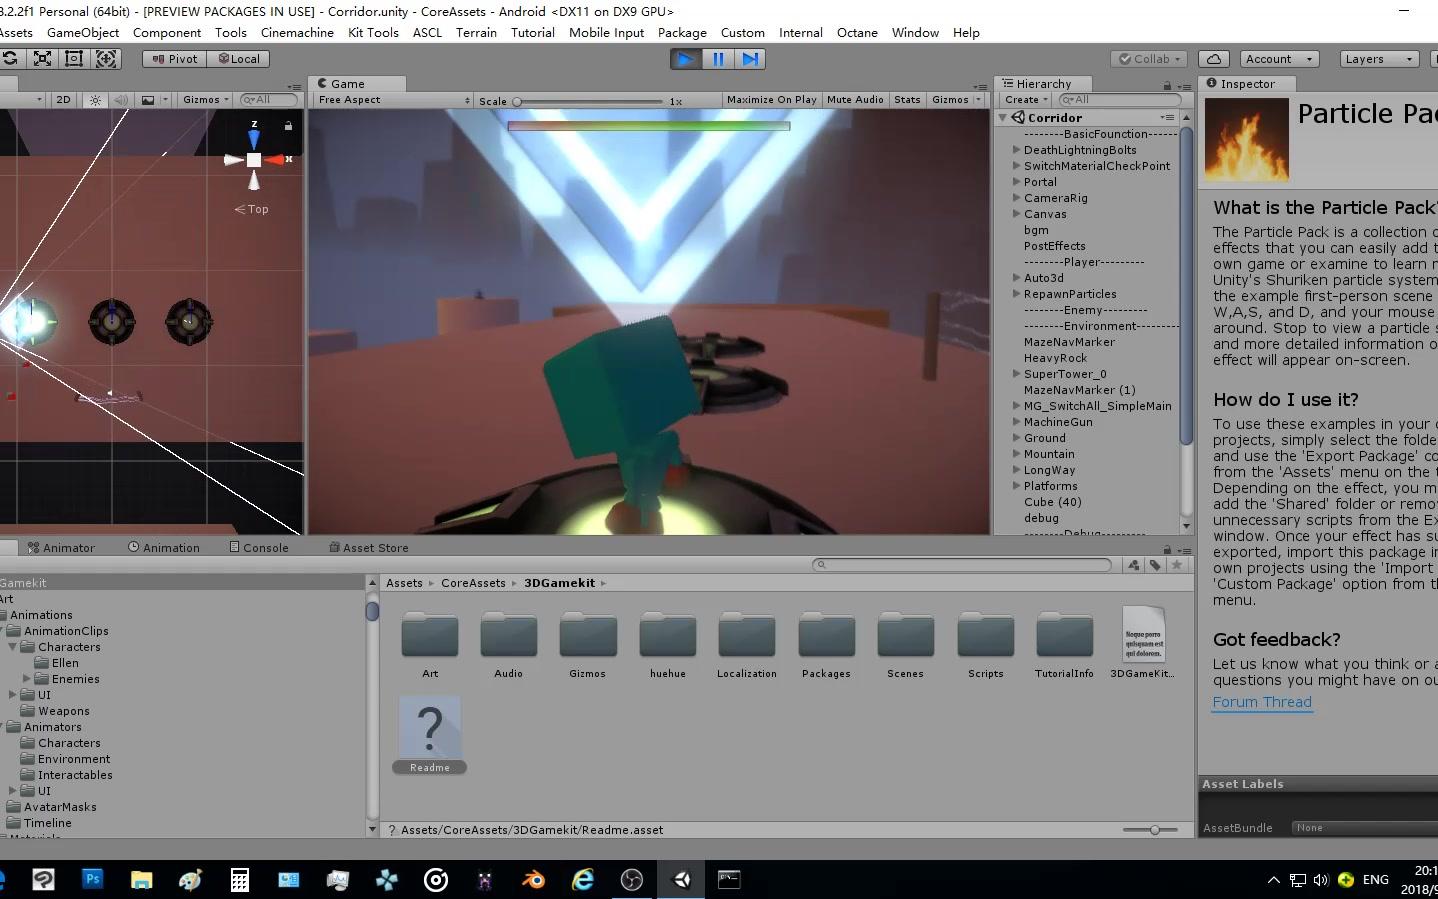
Task: Toggle Maximize On Play
Action: point(771,100)
